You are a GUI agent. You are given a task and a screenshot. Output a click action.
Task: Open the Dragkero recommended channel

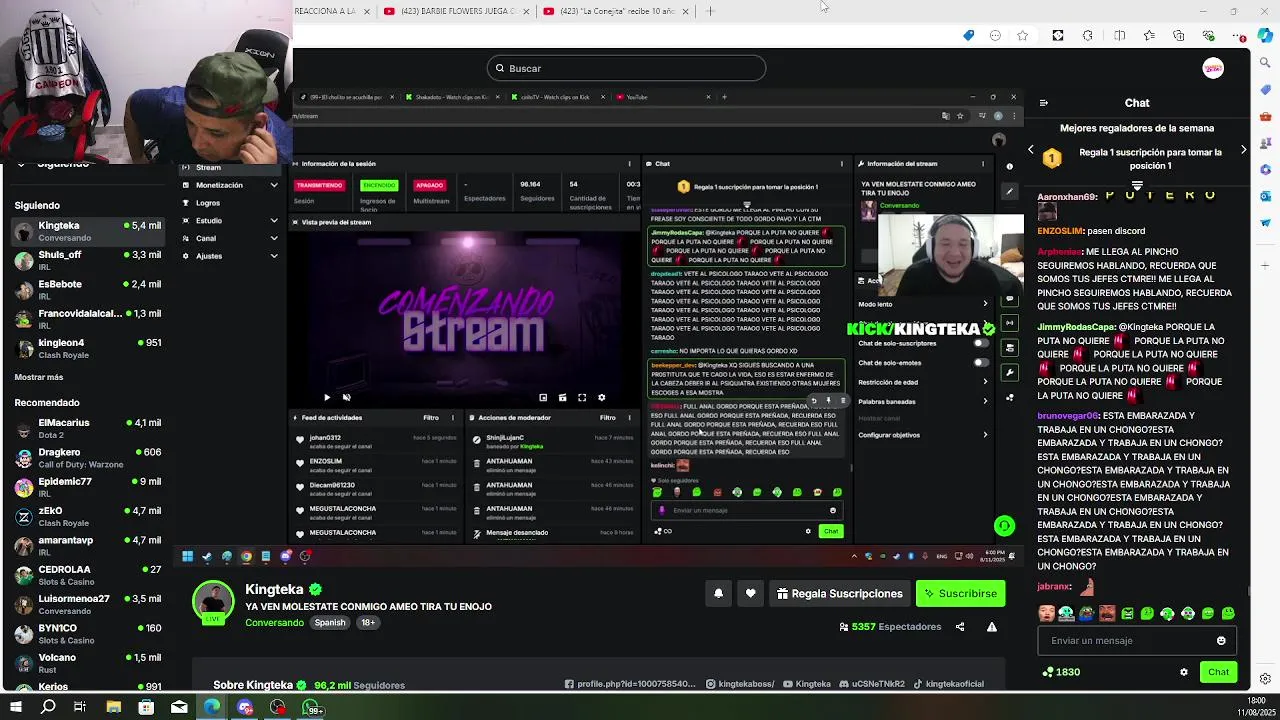[88, 458]
